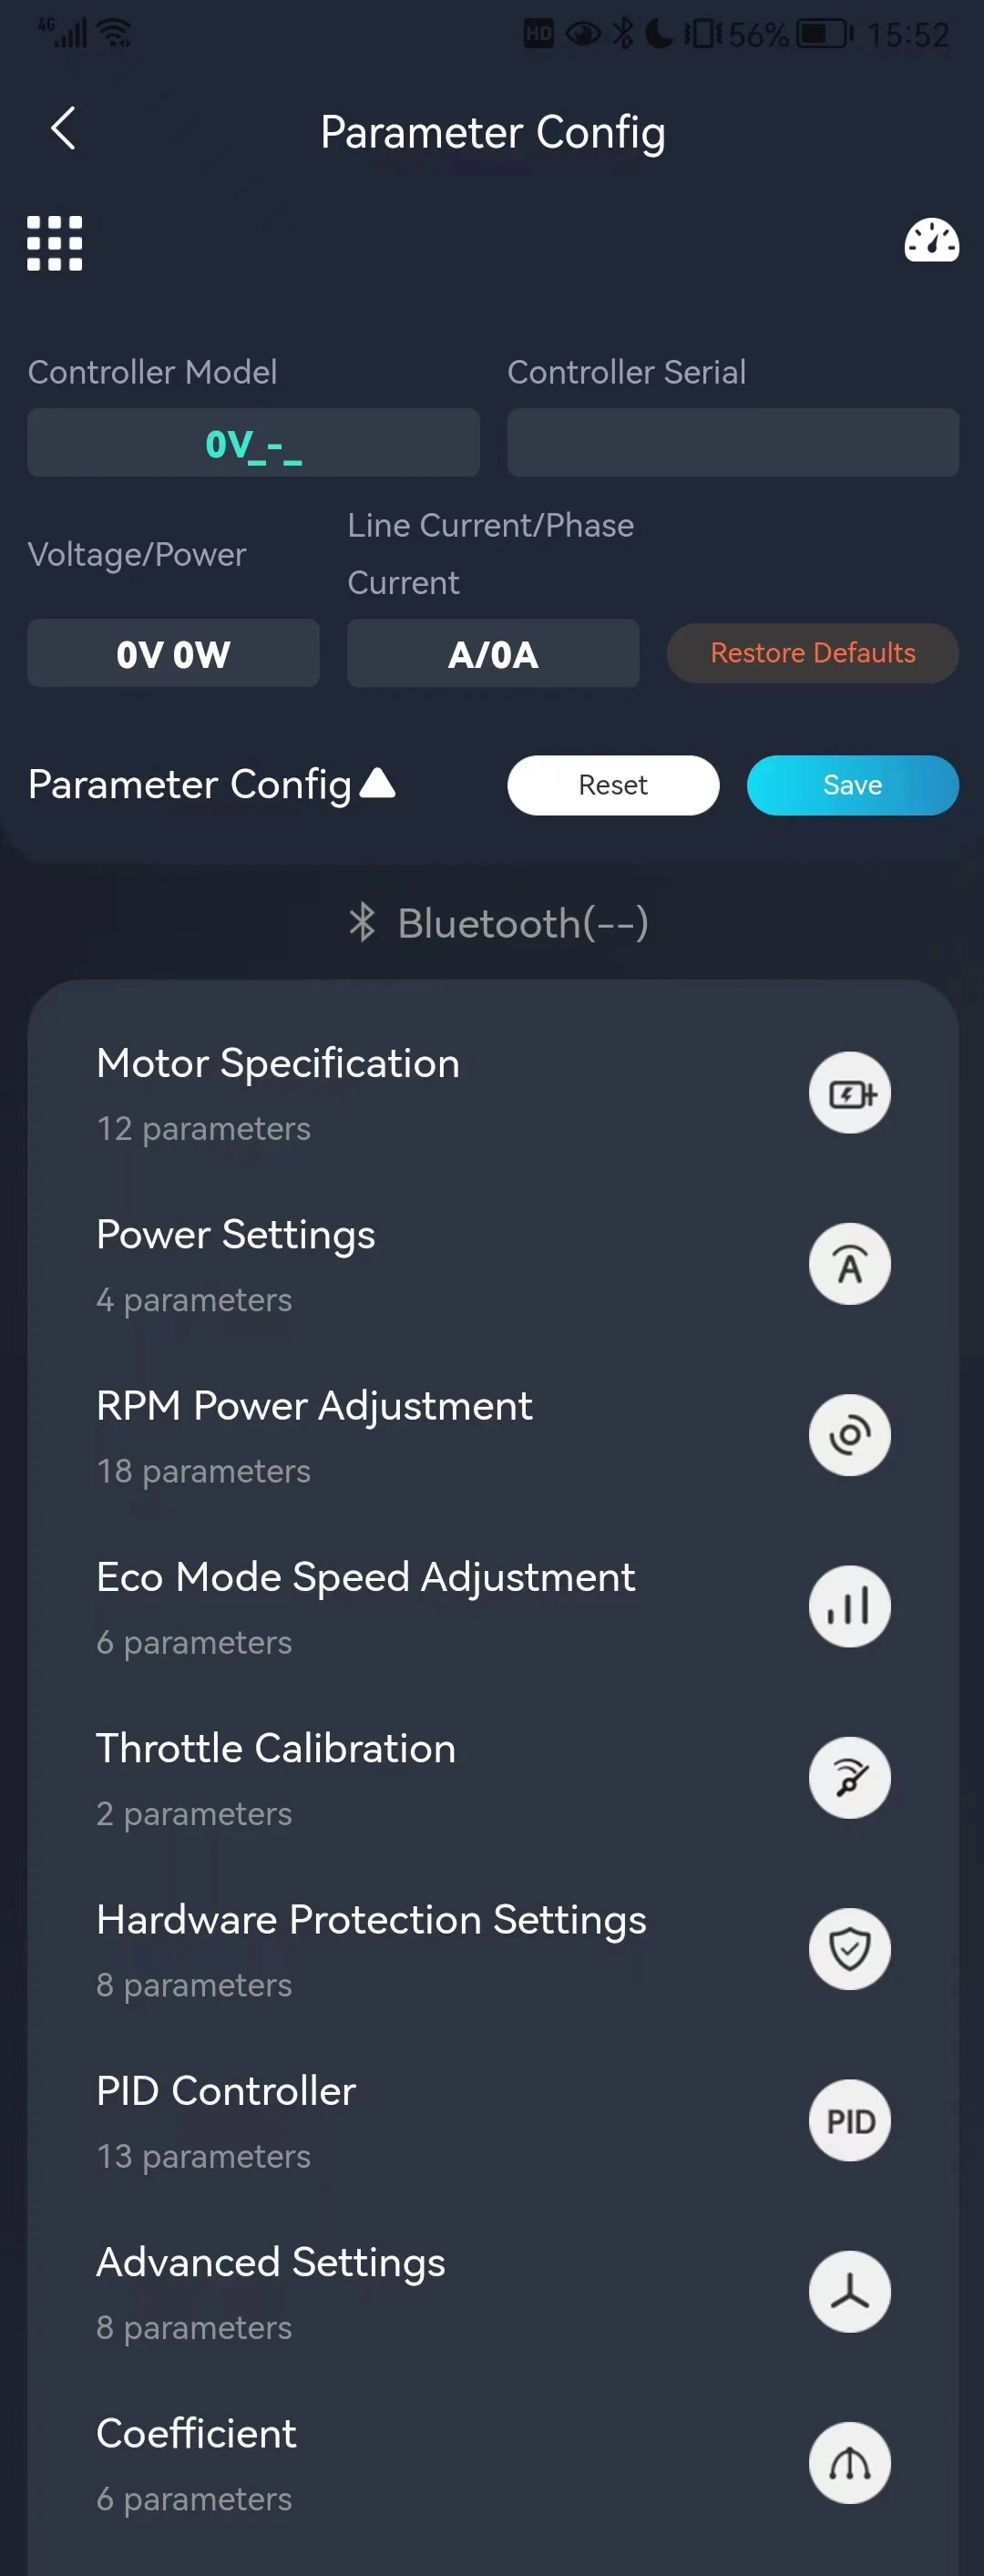Tap the Controller Serial field
The image size is (984, 2576).
point(732,442)
